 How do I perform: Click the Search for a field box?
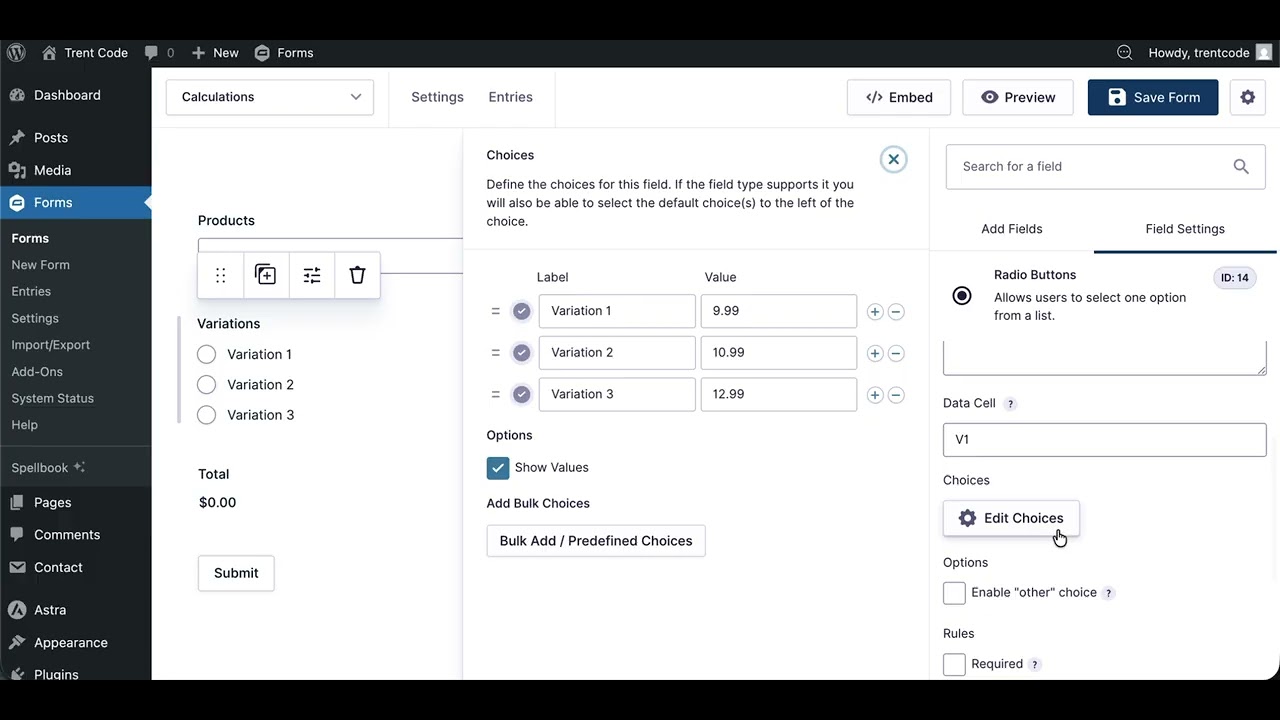1106,167
